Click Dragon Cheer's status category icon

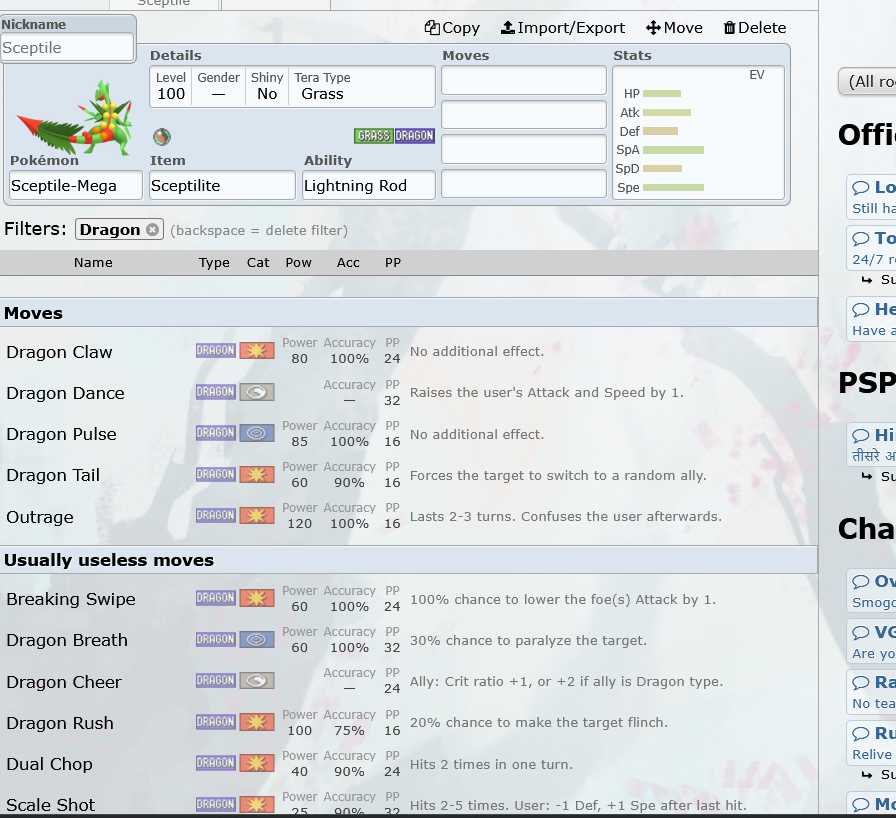257,680
